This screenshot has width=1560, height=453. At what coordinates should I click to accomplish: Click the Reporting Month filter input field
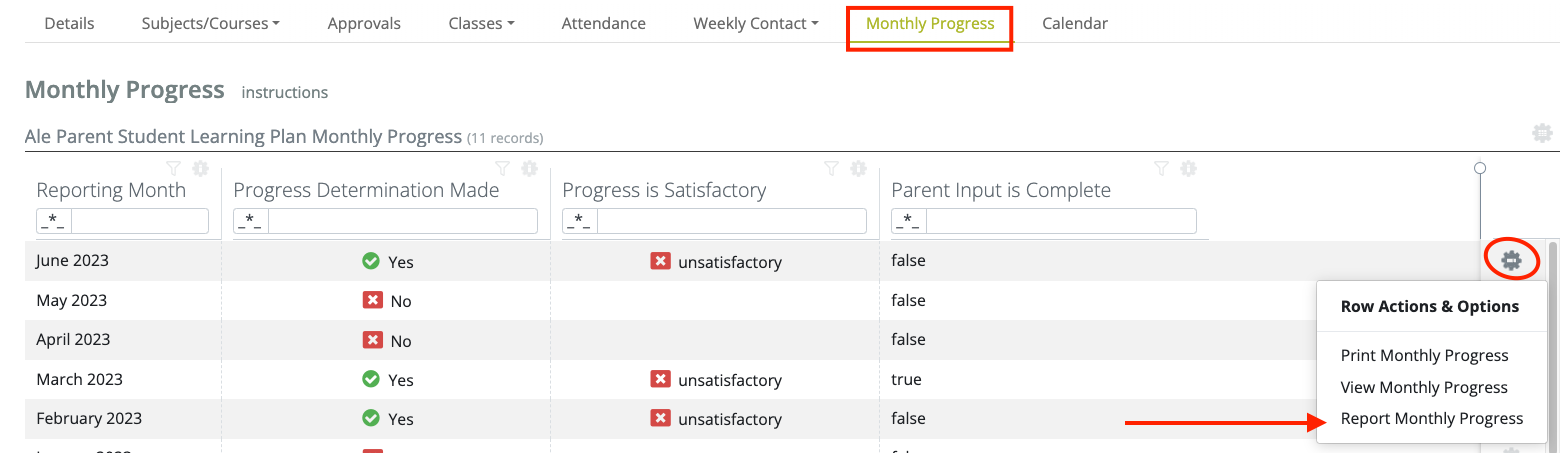139,221
